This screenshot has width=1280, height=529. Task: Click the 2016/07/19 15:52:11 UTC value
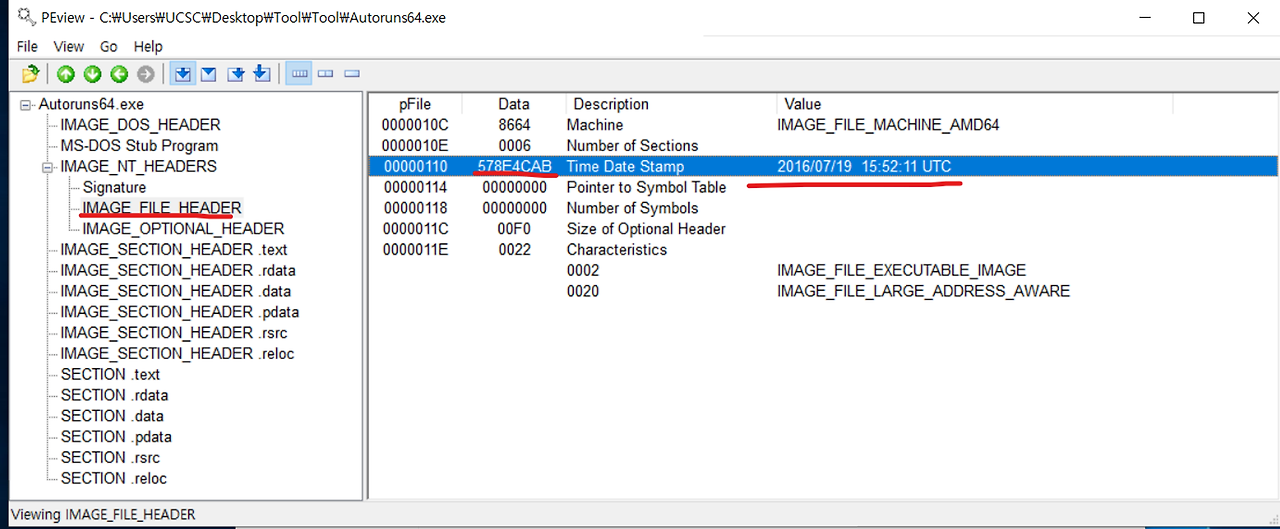864,167
